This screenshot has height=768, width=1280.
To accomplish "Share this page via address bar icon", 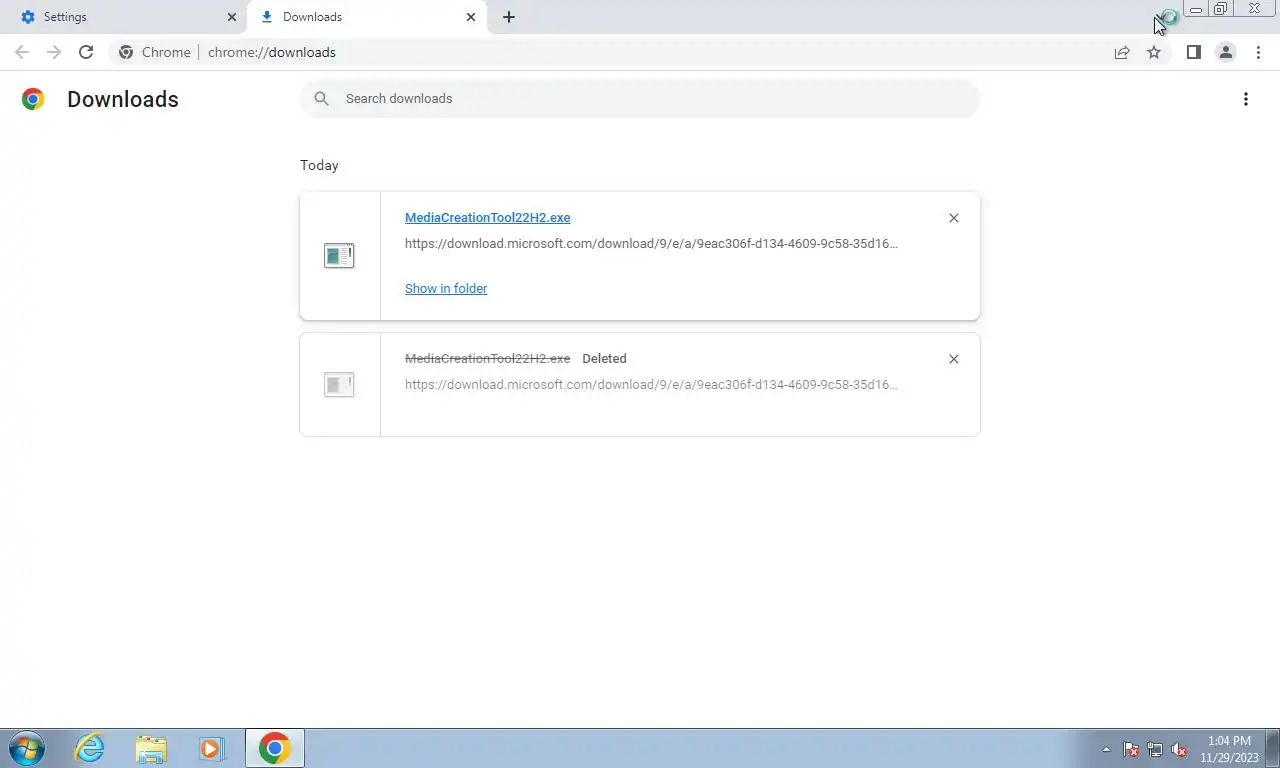I will [1122, 52].
